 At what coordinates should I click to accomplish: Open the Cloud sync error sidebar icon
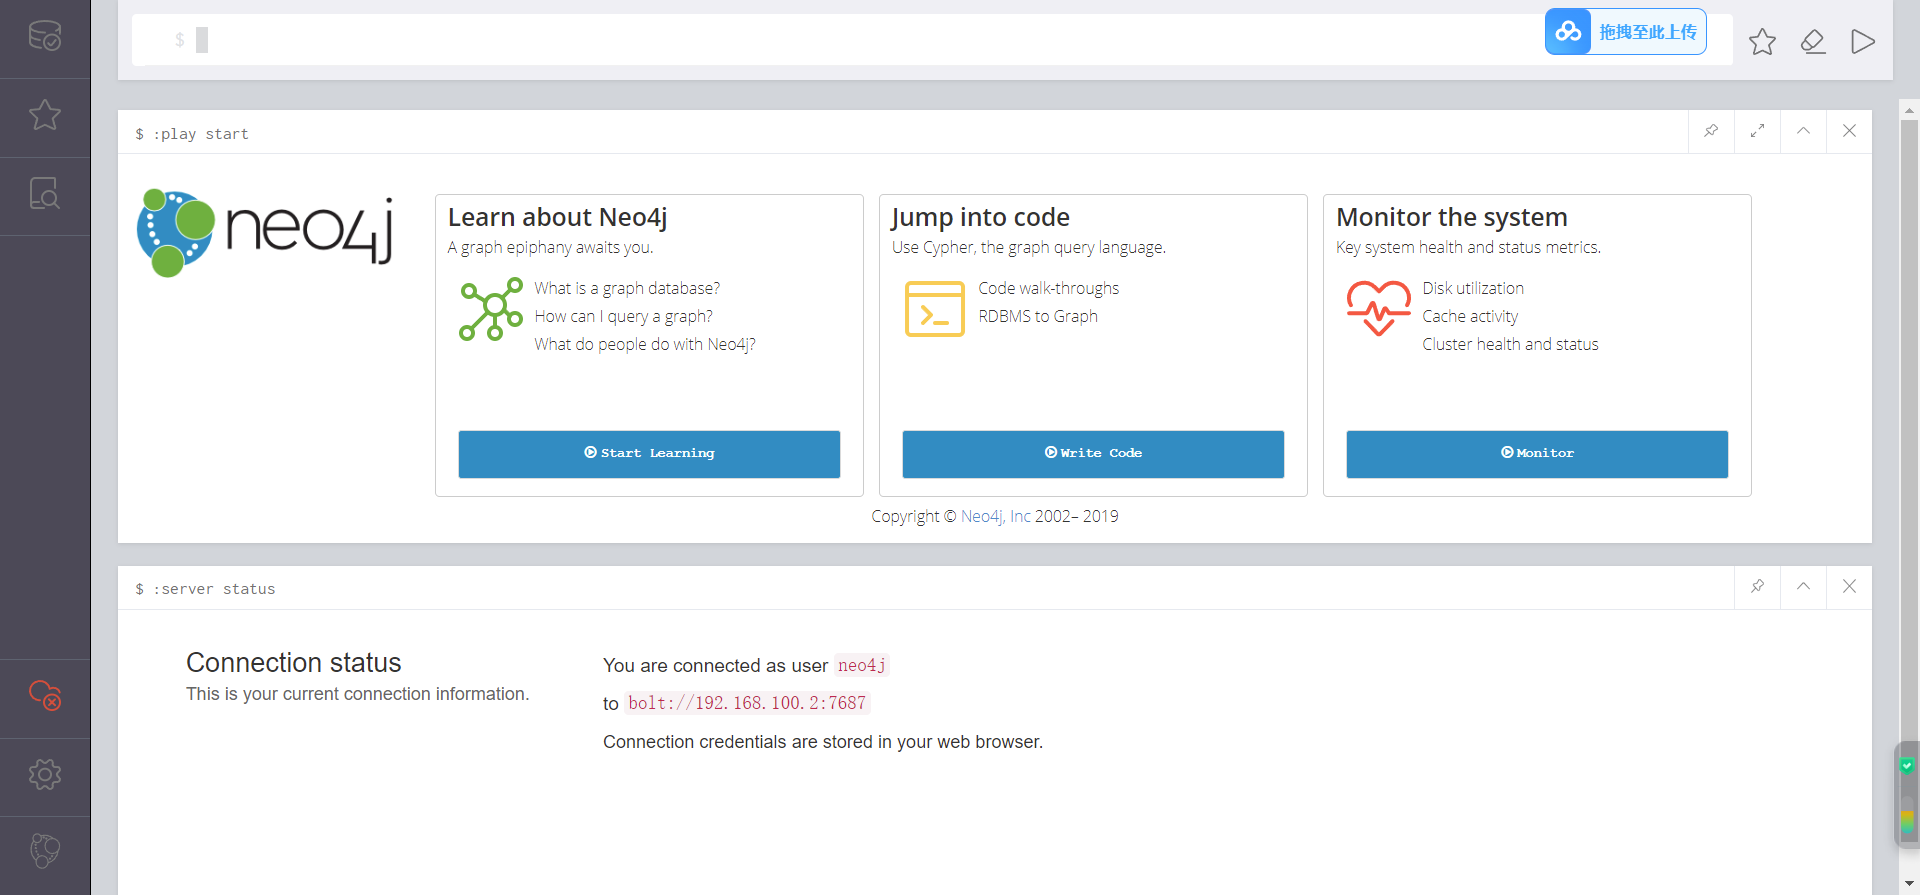click(x=45, y=695)
